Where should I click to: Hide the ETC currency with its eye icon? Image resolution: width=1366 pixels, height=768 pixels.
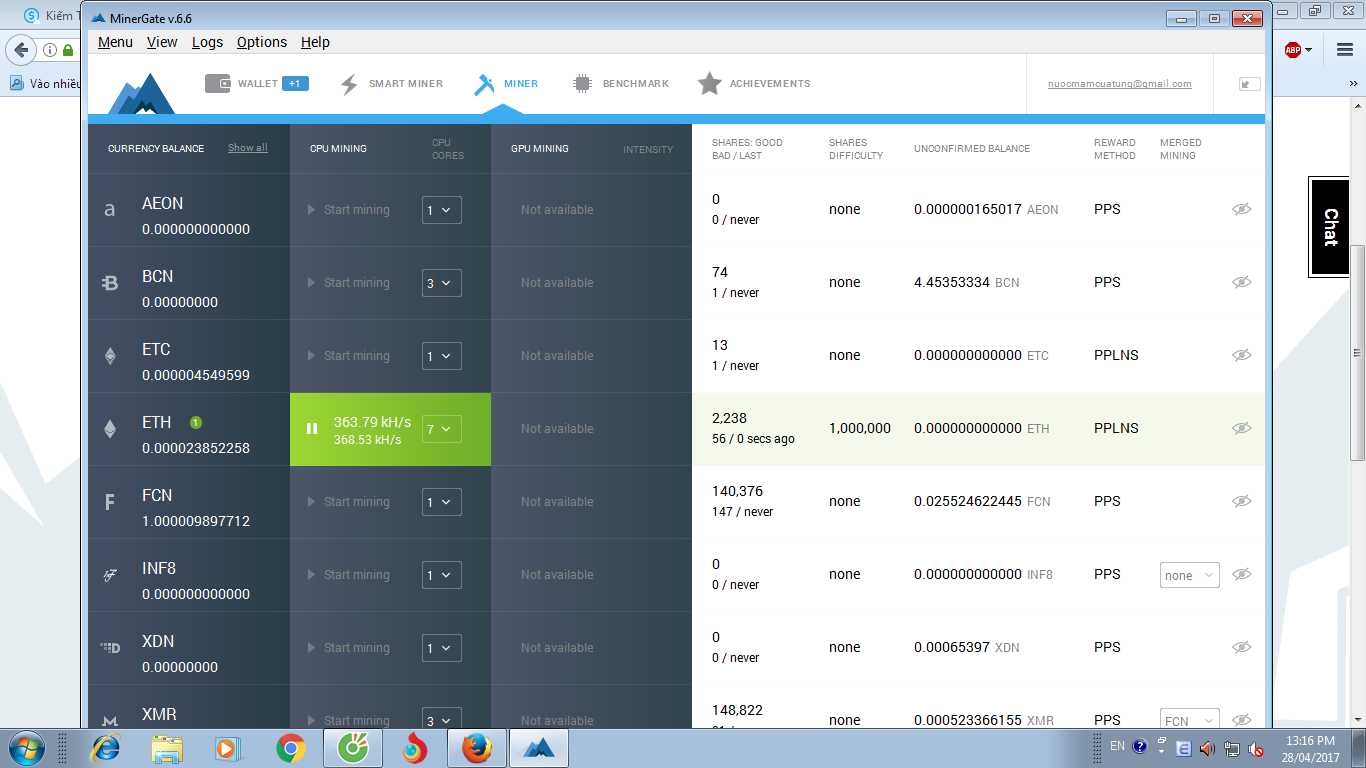(x=1242, y=355)
